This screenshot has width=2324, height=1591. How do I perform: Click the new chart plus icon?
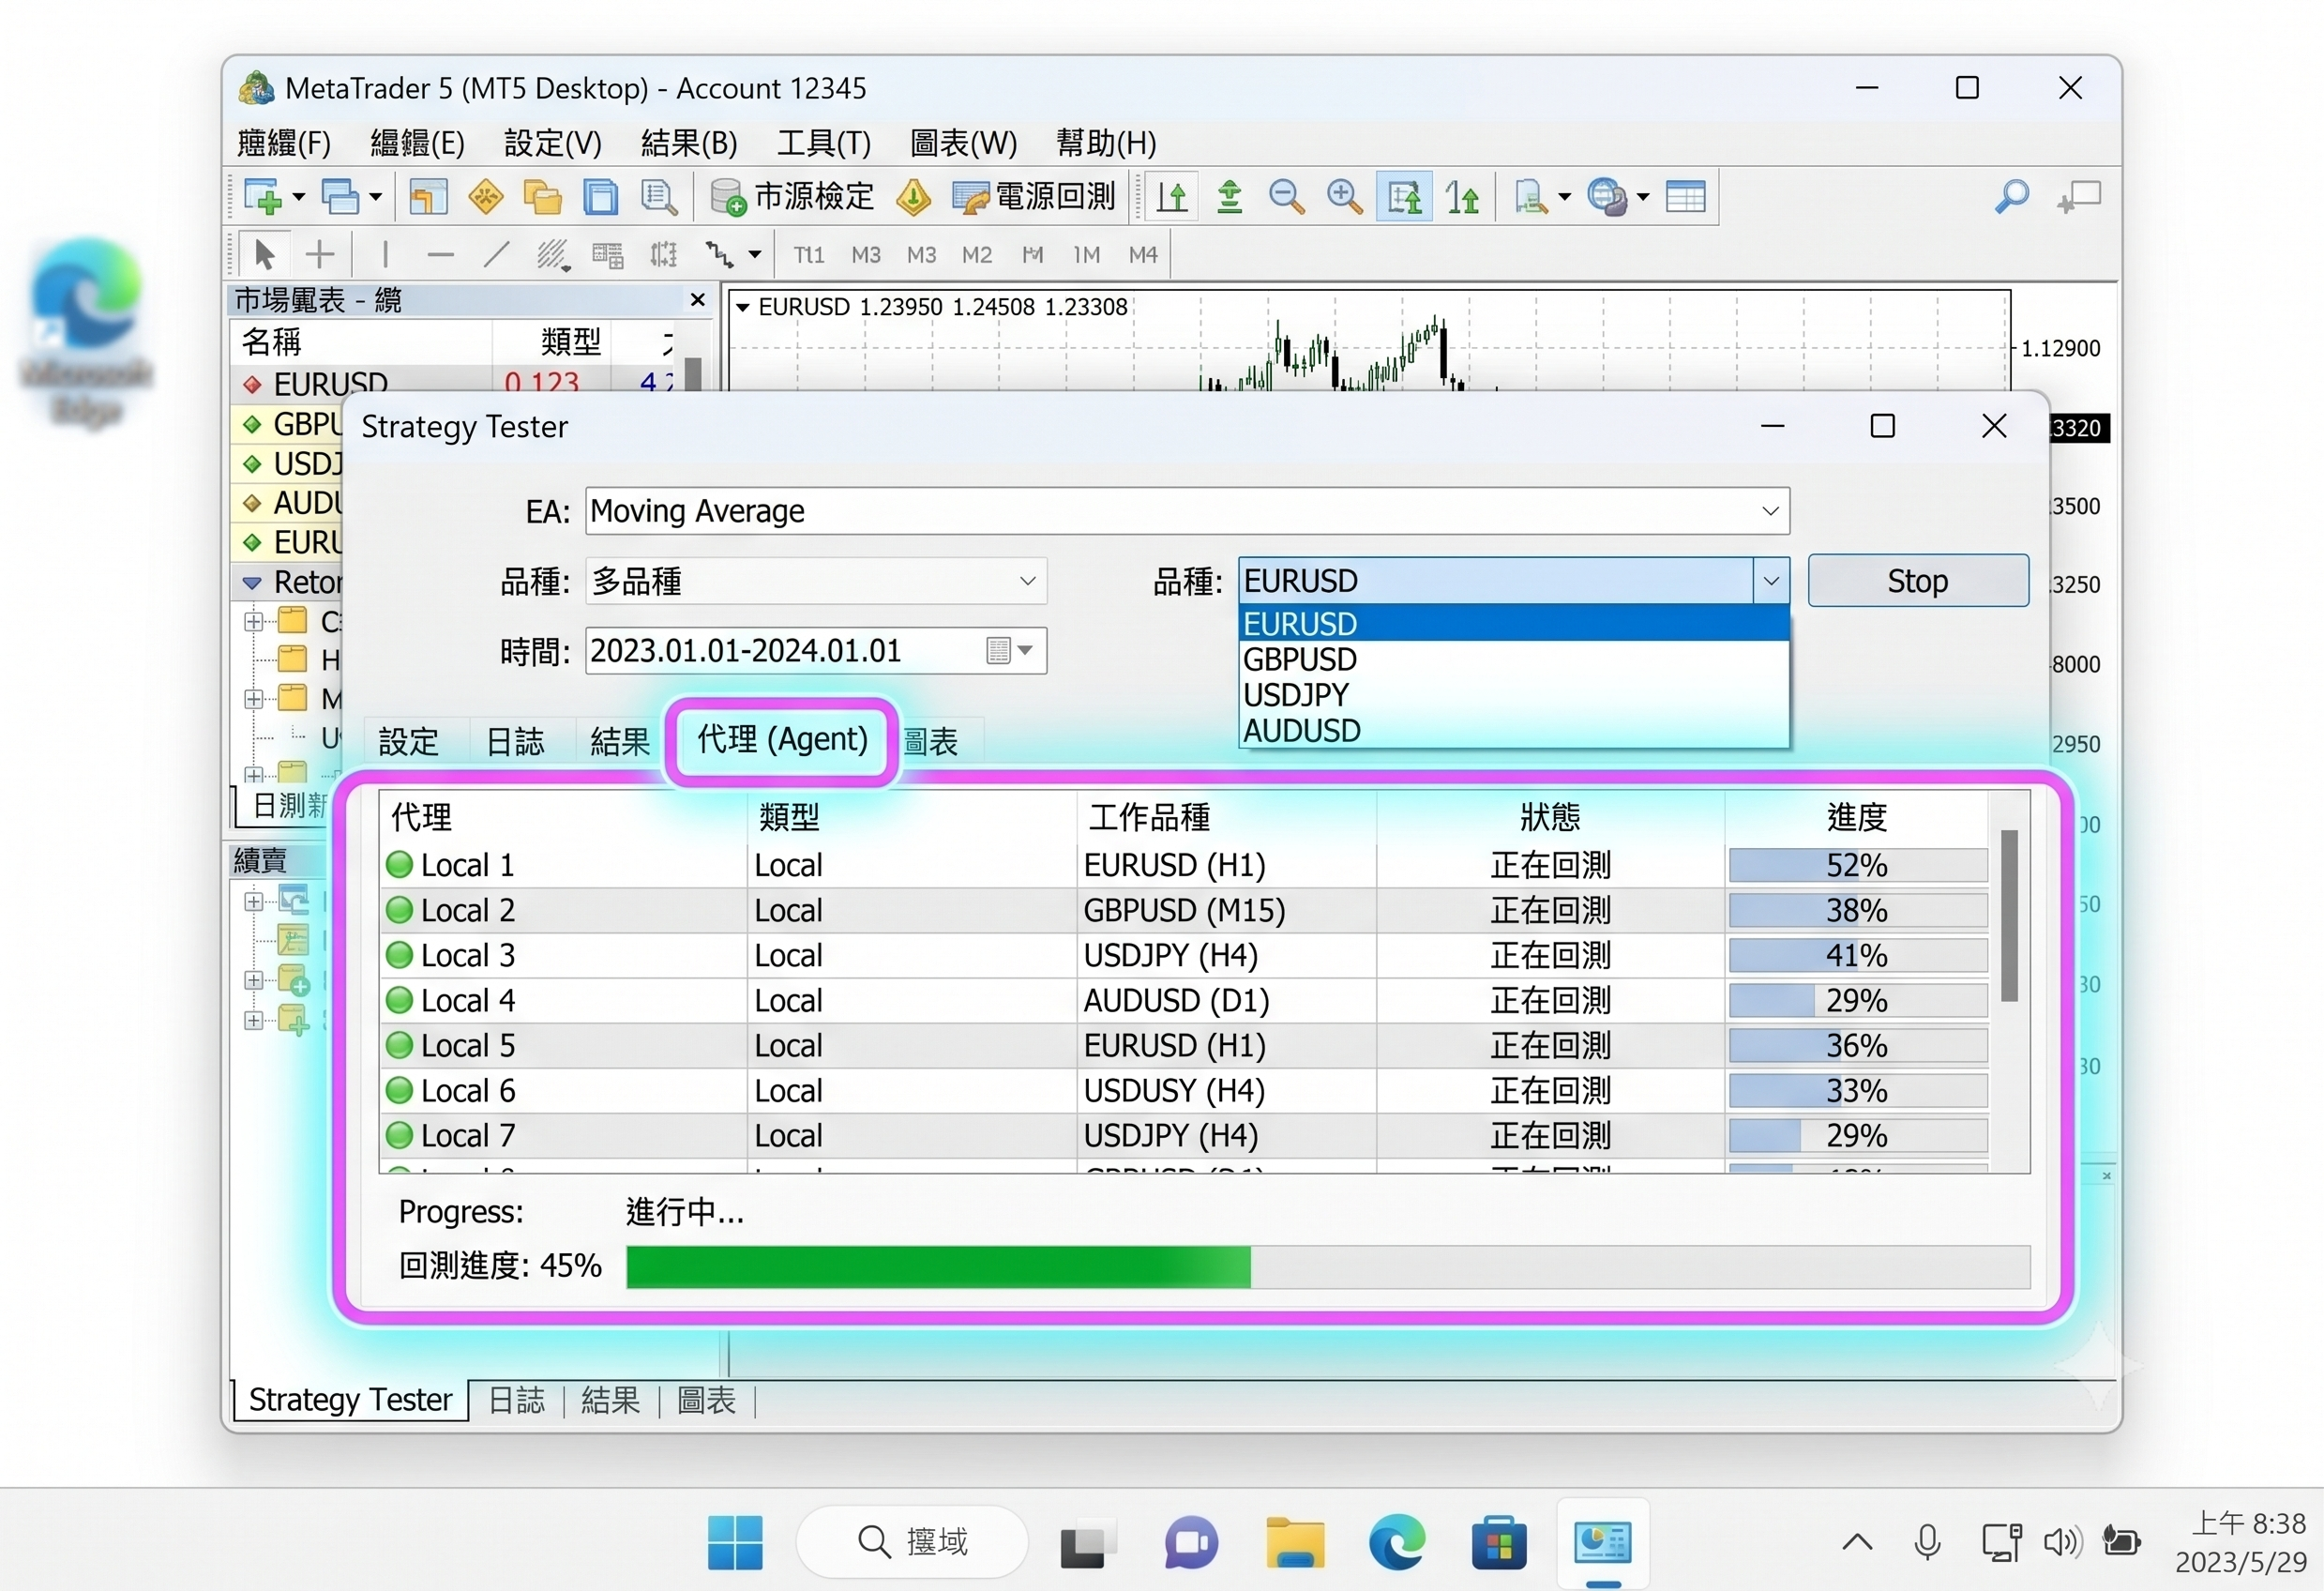pyautogui.click(x=264, y=197)
